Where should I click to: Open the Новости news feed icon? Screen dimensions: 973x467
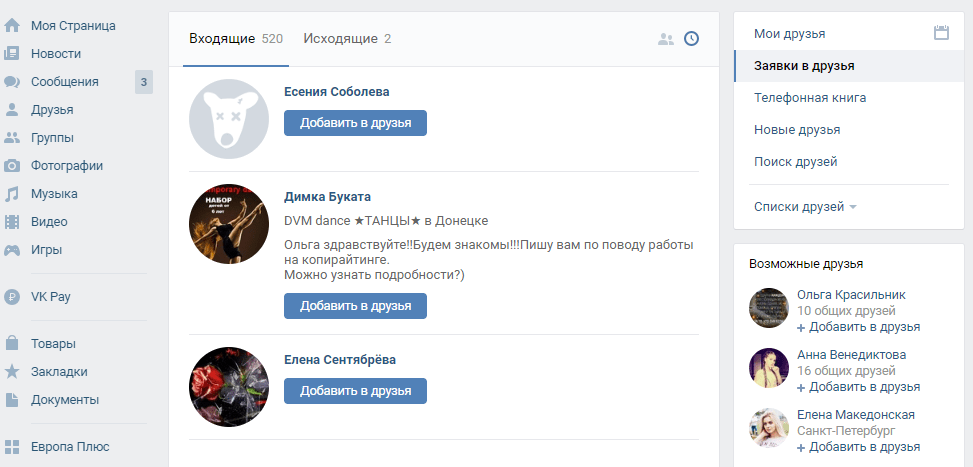pos(12,53)
